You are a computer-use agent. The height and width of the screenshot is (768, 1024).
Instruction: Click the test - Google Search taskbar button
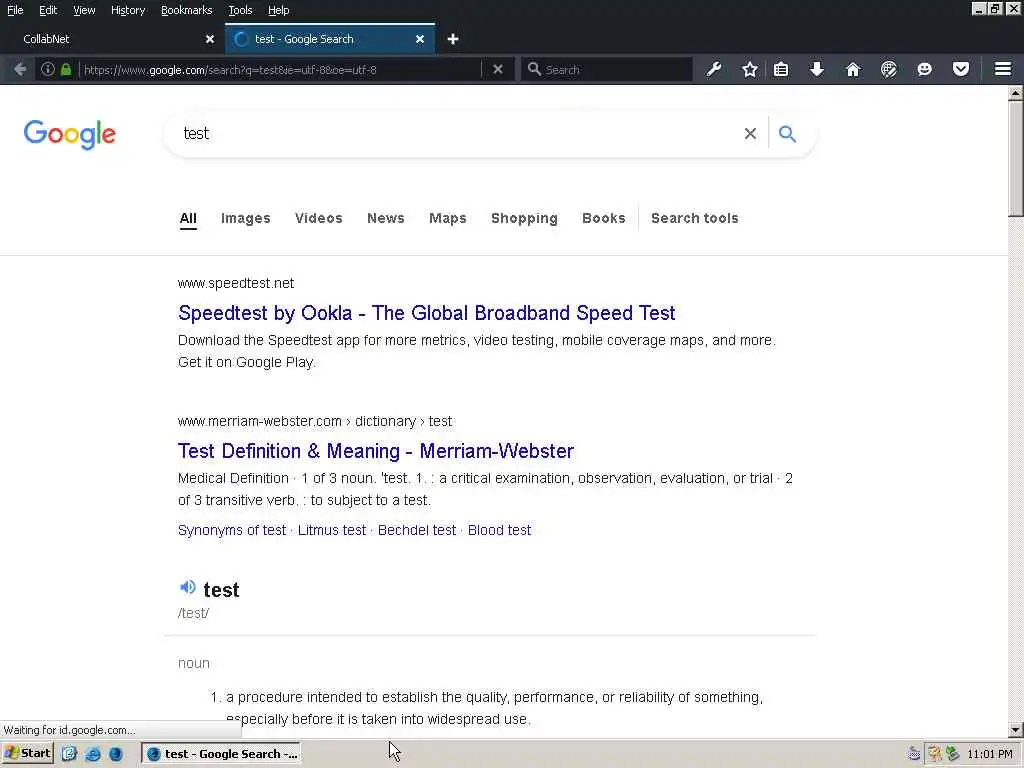(x=221, y=754)
